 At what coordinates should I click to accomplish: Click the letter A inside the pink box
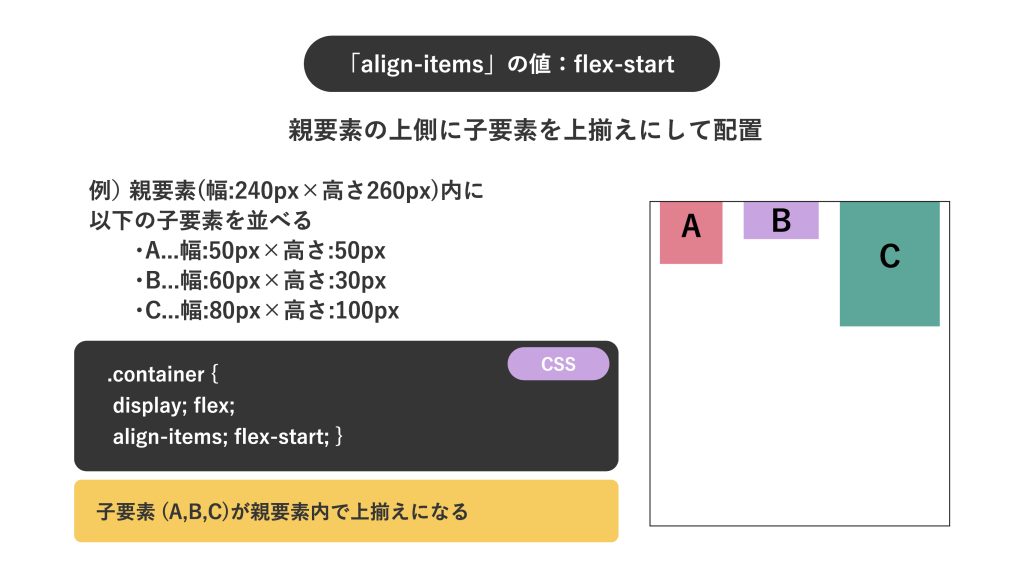pos(691,227)
